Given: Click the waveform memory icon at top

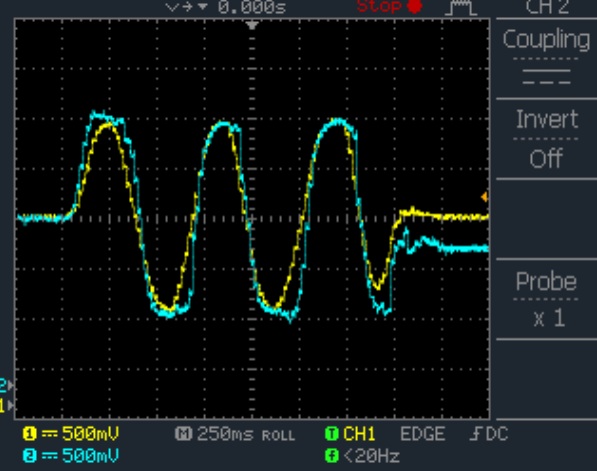Looking at the screenshot, I should [x=461, y=7].
